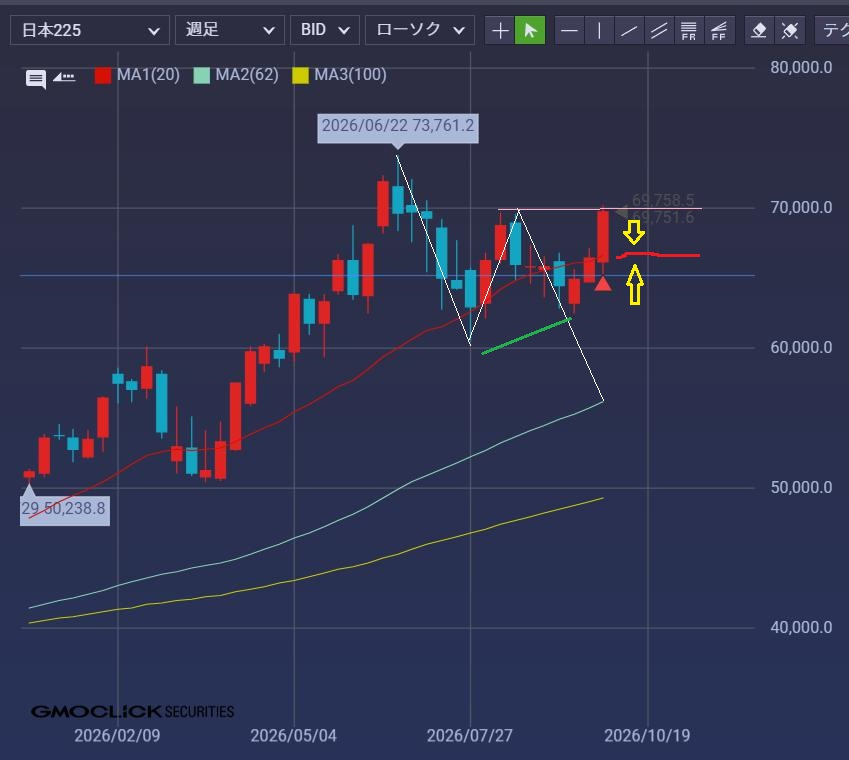Viewport: 849px width, 760px height.
Task: Open the 週足 timeframe dropdown
Action: (230, 30)
